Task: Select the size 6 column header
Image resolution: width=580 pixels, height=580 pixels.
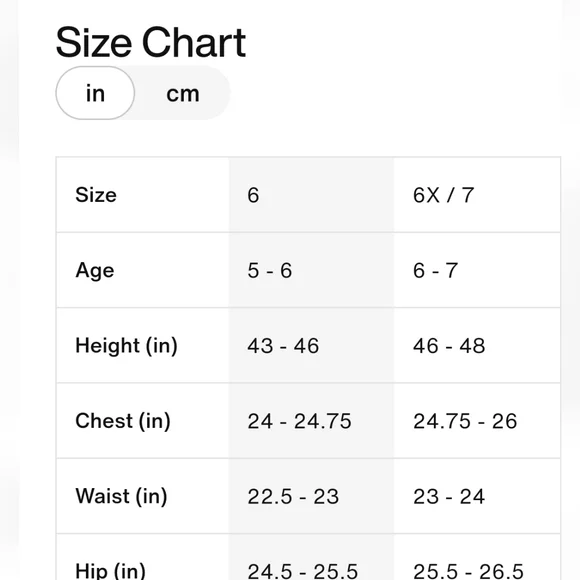Action: point(311,195)
